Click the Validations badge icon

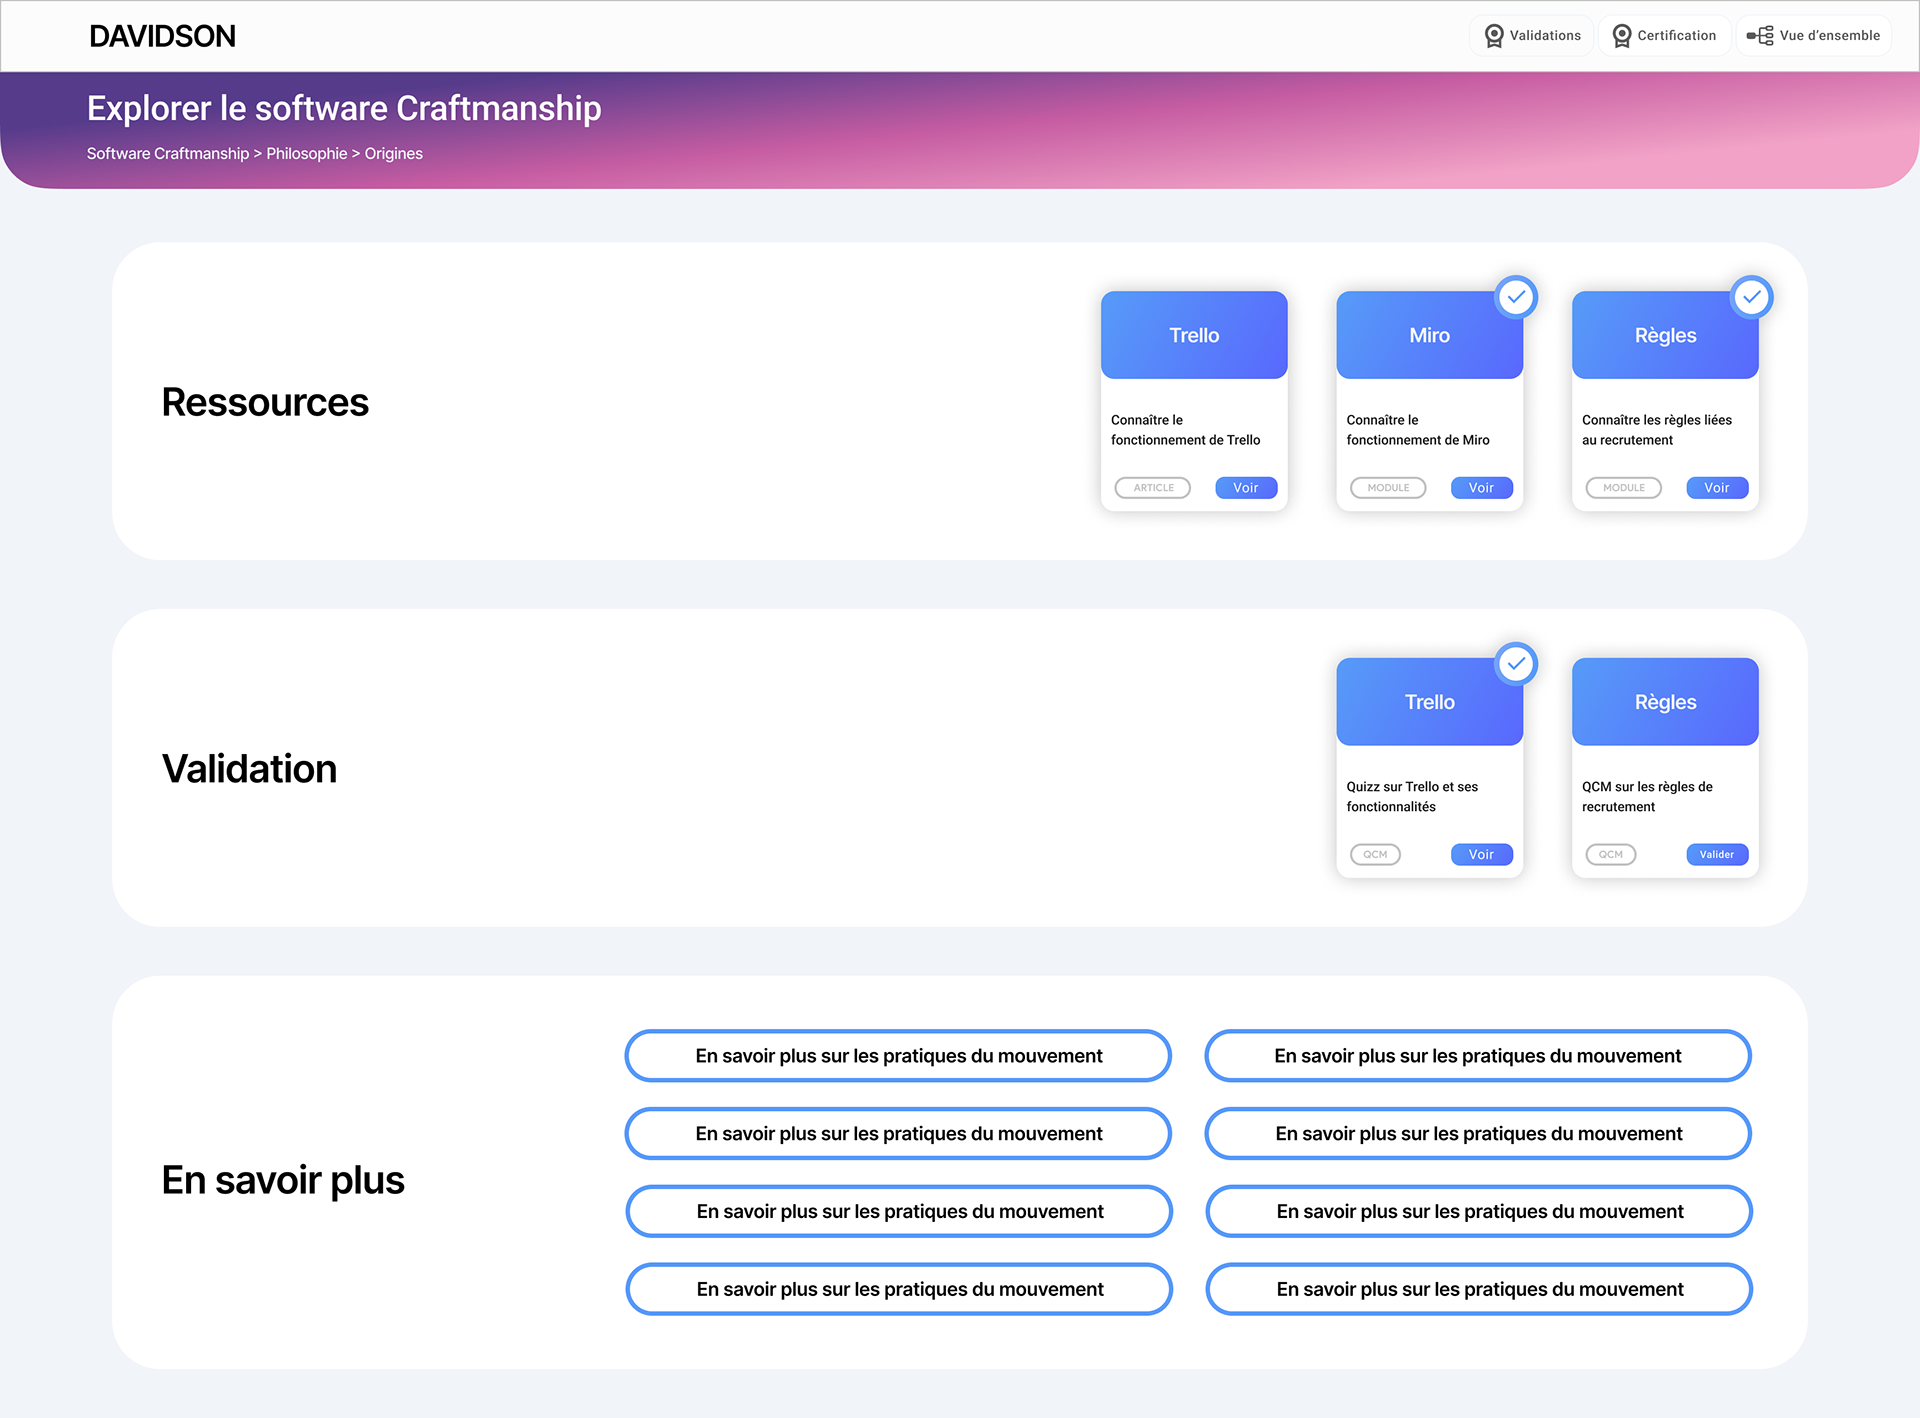1493,36
